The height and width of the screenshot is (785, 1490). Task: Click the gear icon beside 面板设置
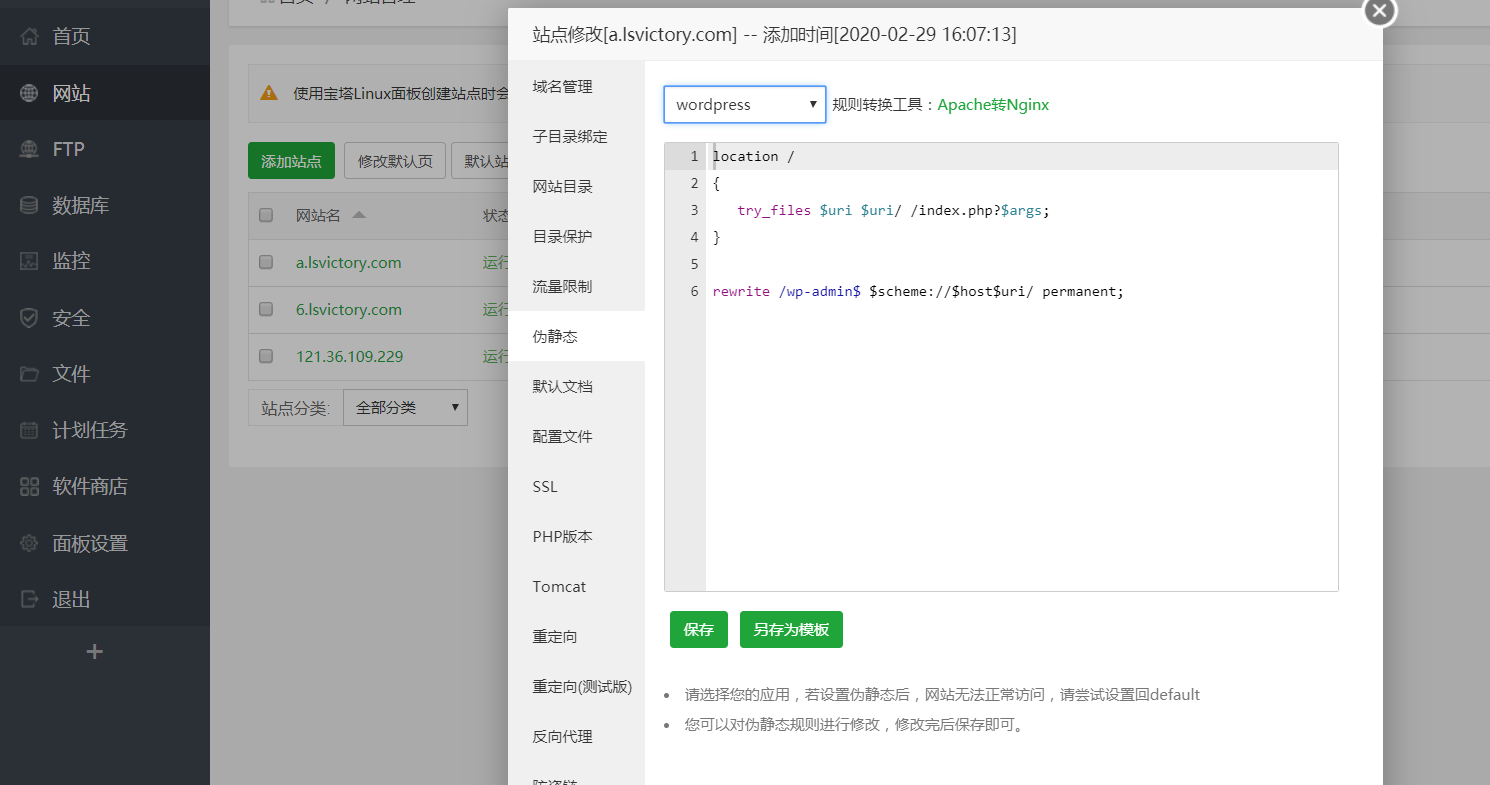coord(30,543)
